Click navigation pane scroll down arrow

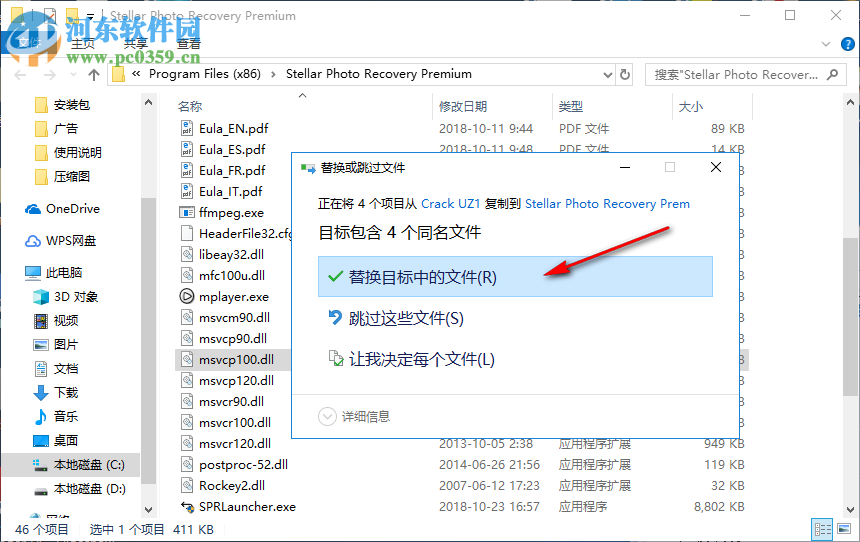click(149, 510)
